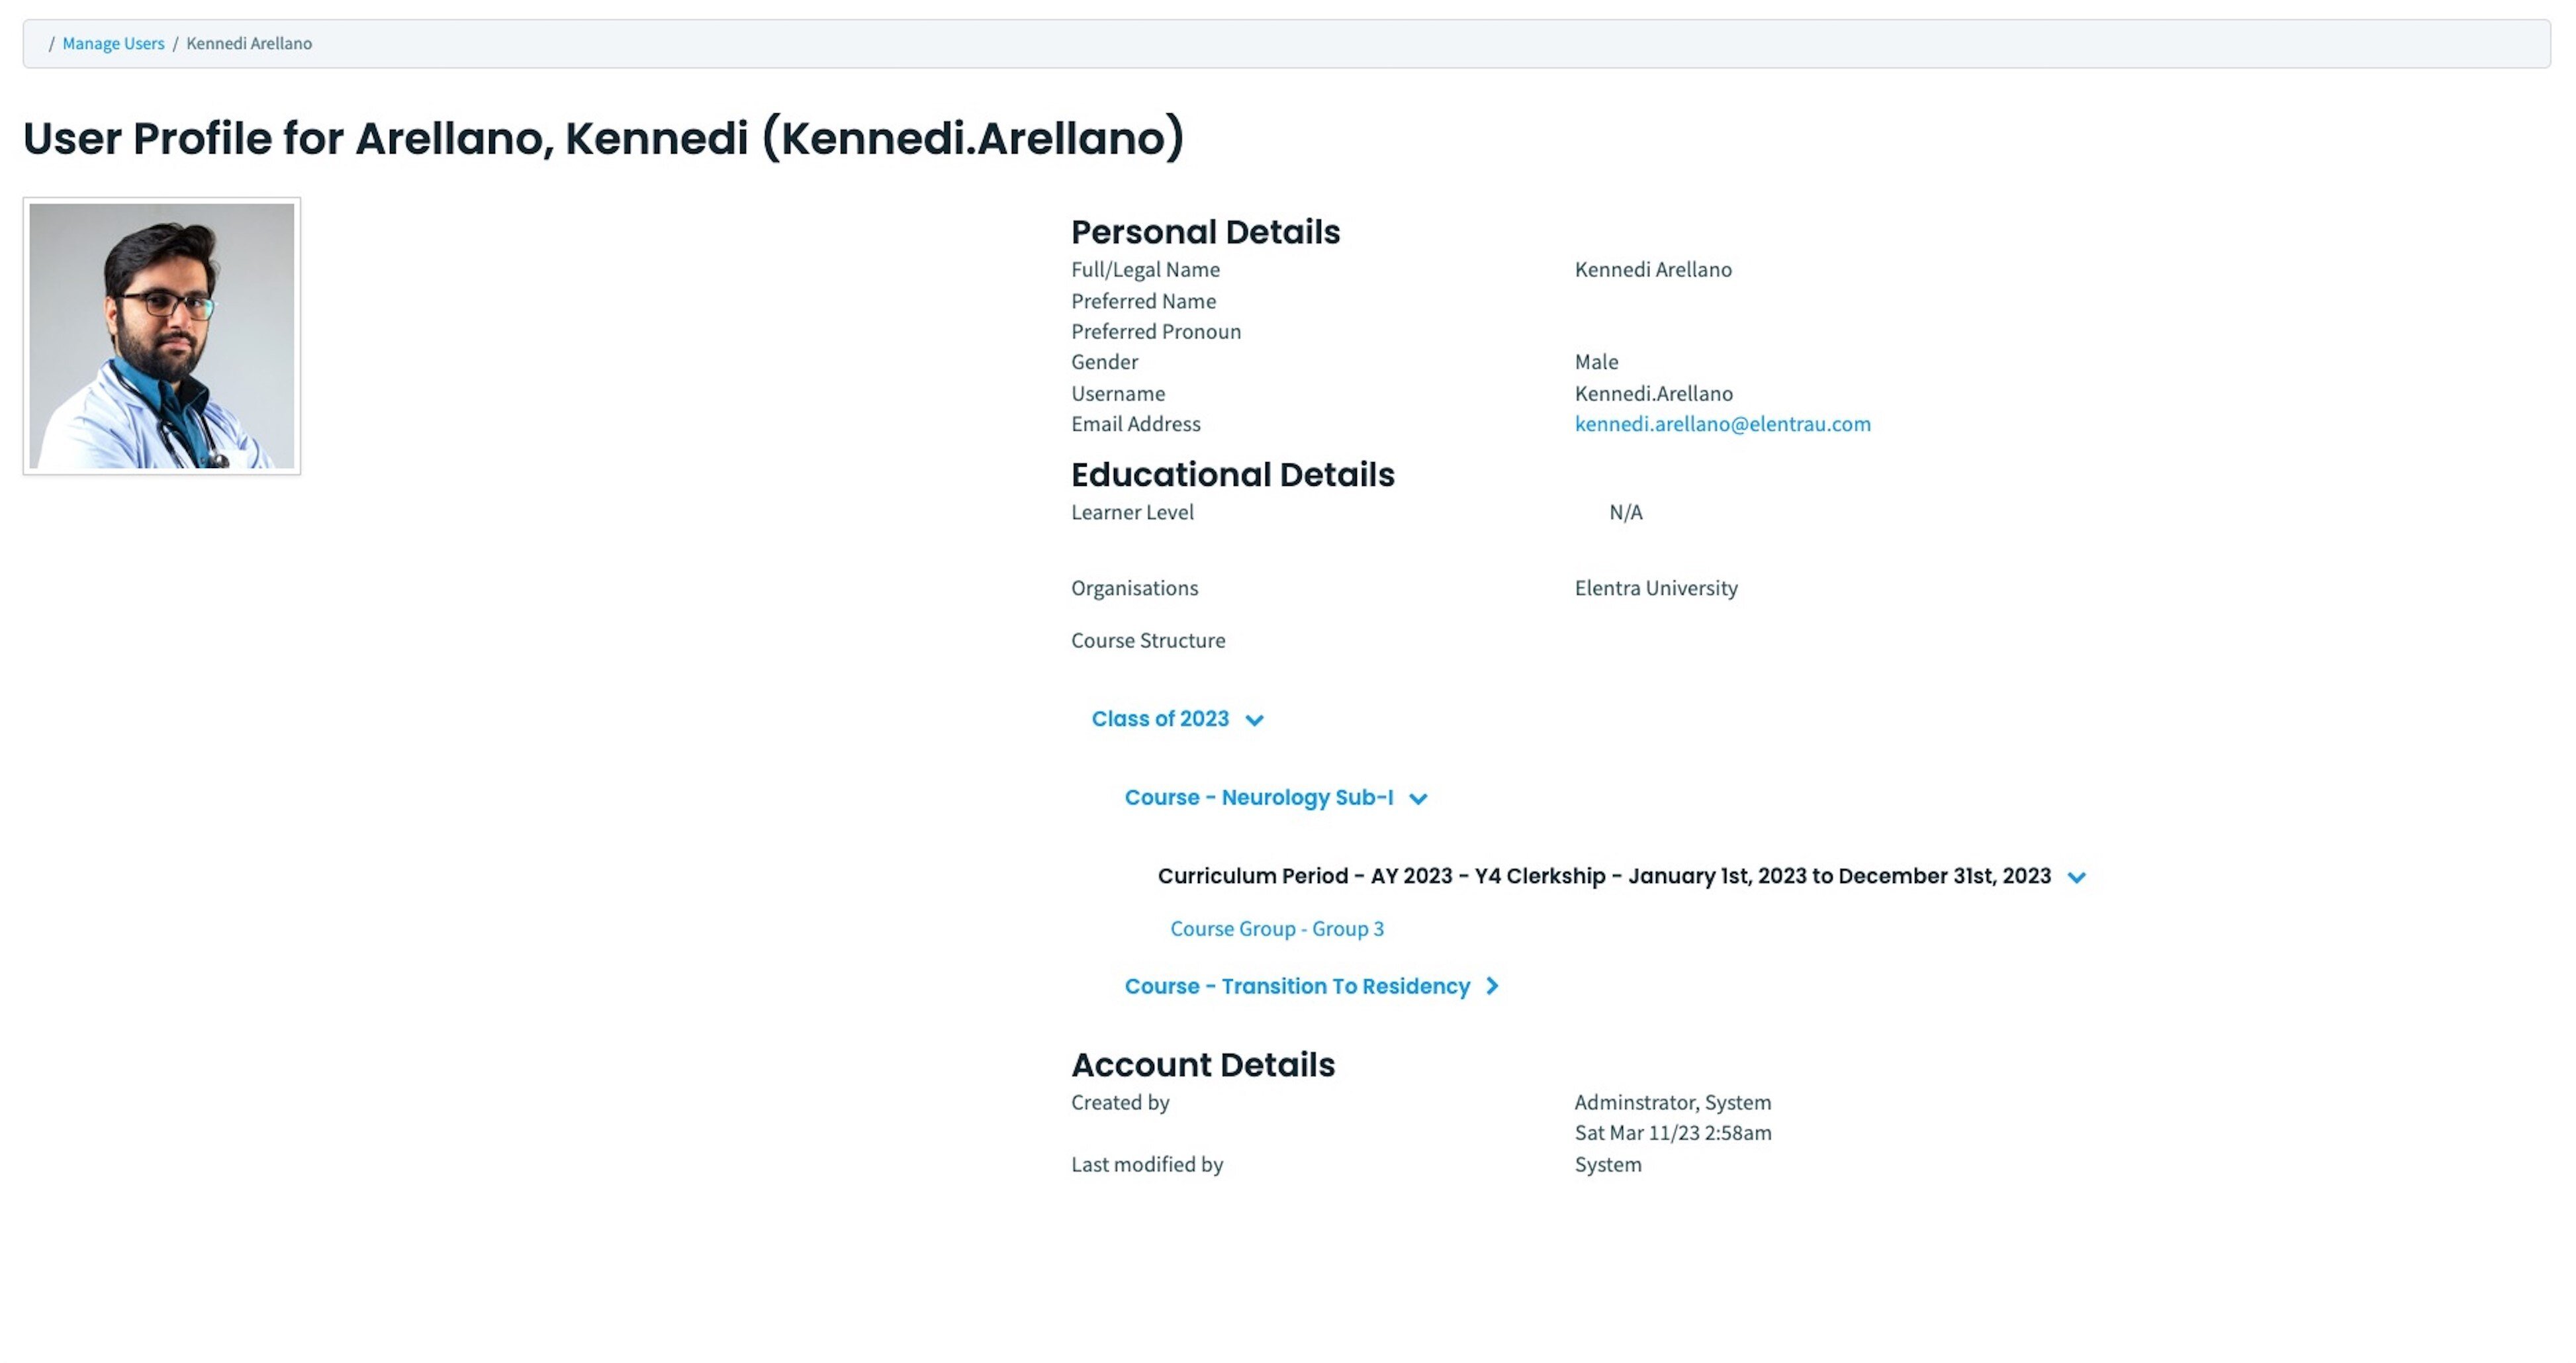Select the Course - Neurology Sub-I label

[x=1258, y=797]
